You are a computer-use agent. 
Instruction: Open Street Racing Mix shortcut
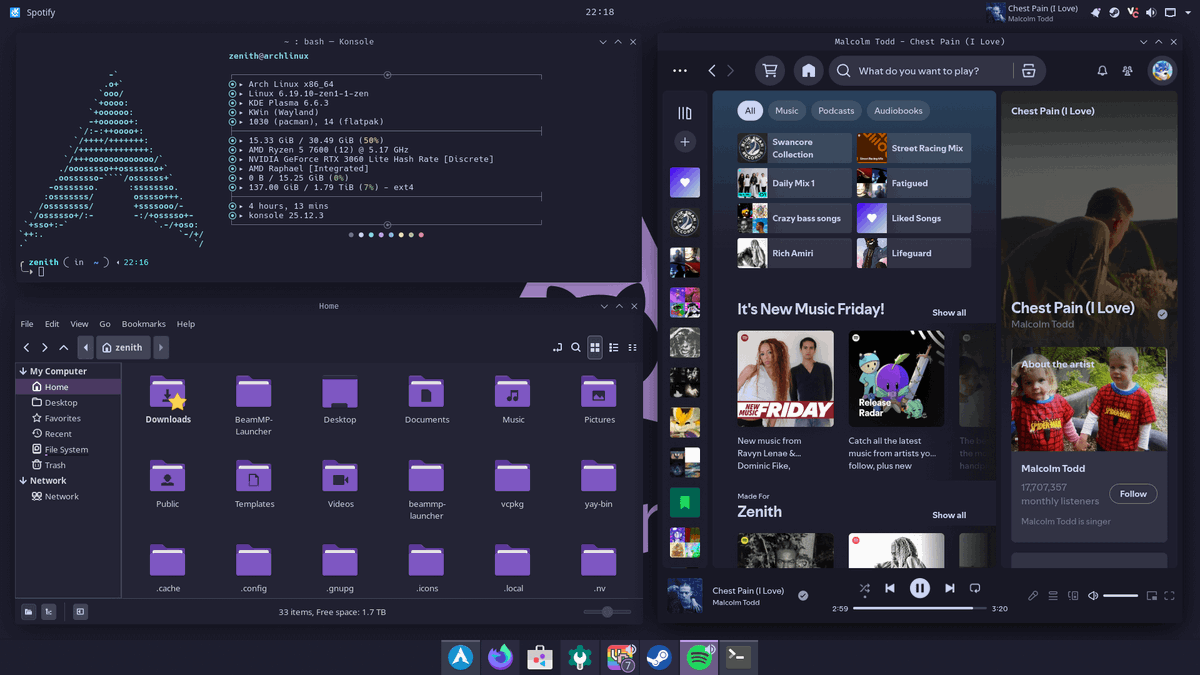pos(913,148)
